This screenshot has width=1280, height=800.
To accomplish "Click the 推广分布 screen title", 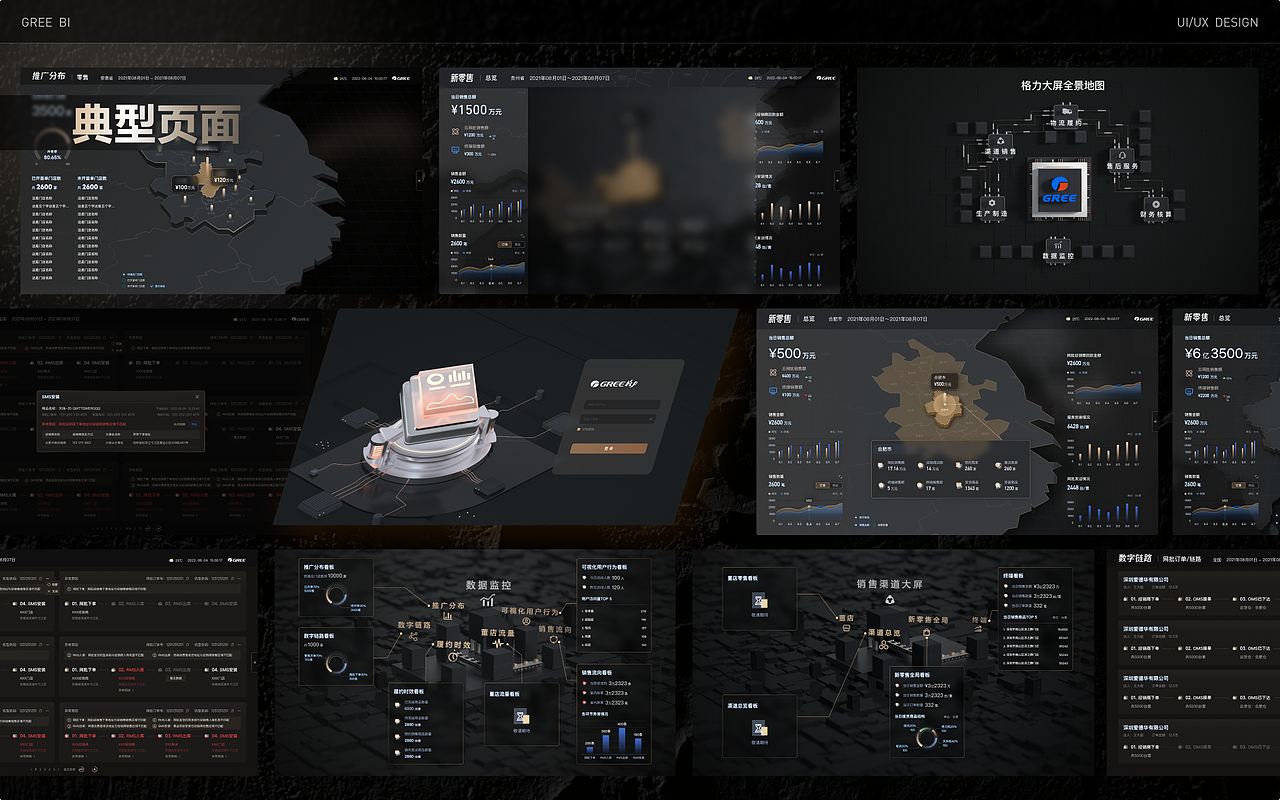I will point(48,76).
